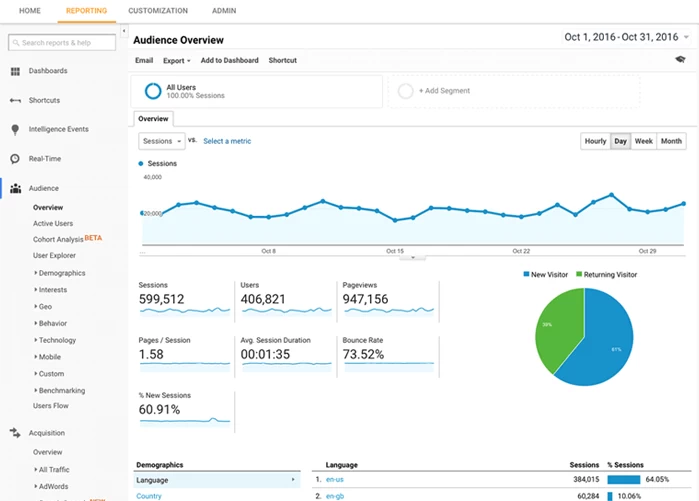Click Add to Dashboard button

pyautogui.click(x=229, y=60)
